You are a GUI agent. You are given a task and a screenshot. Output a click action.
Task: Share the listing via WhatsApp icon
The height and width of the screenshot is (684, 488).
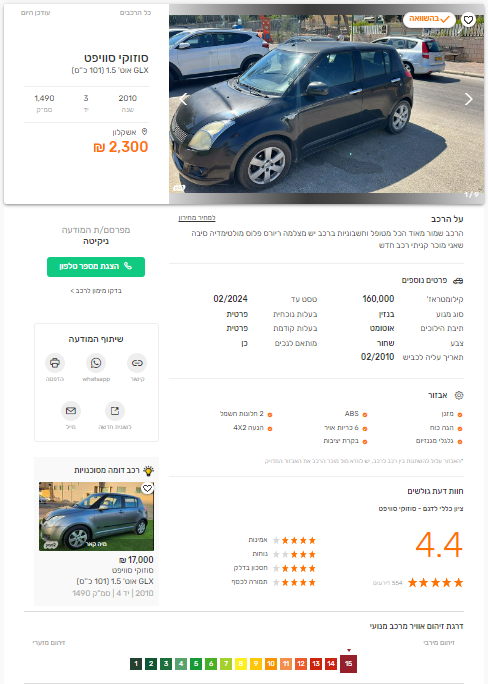pyautogui.click(x=96, y=363)
